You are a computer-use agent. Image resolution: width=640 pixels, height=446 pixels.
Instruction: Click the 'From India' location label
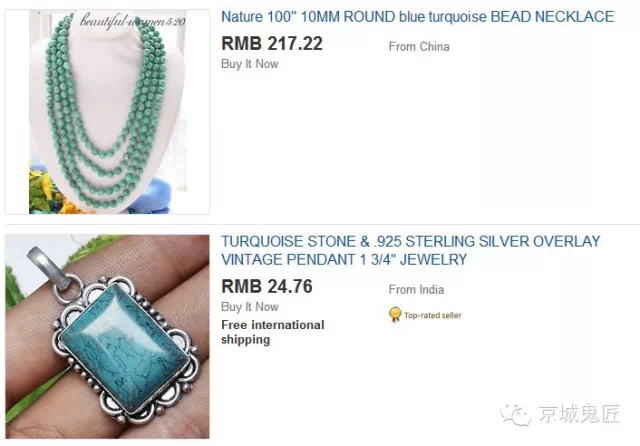click(416, 289)
